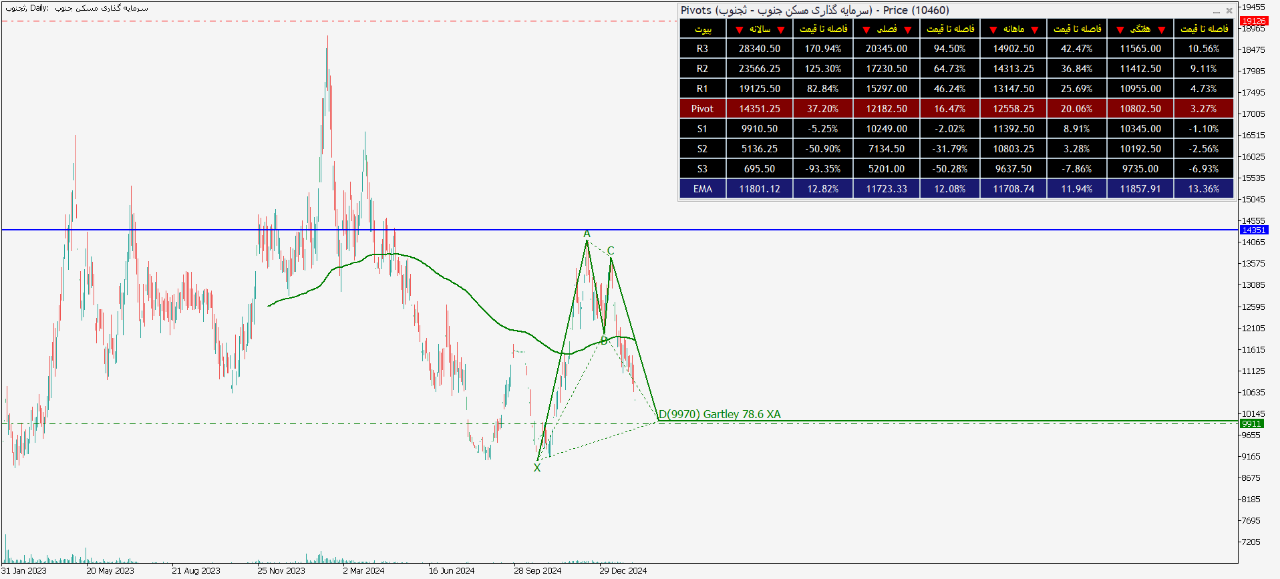Select the Pivot row label

(702, 108)
